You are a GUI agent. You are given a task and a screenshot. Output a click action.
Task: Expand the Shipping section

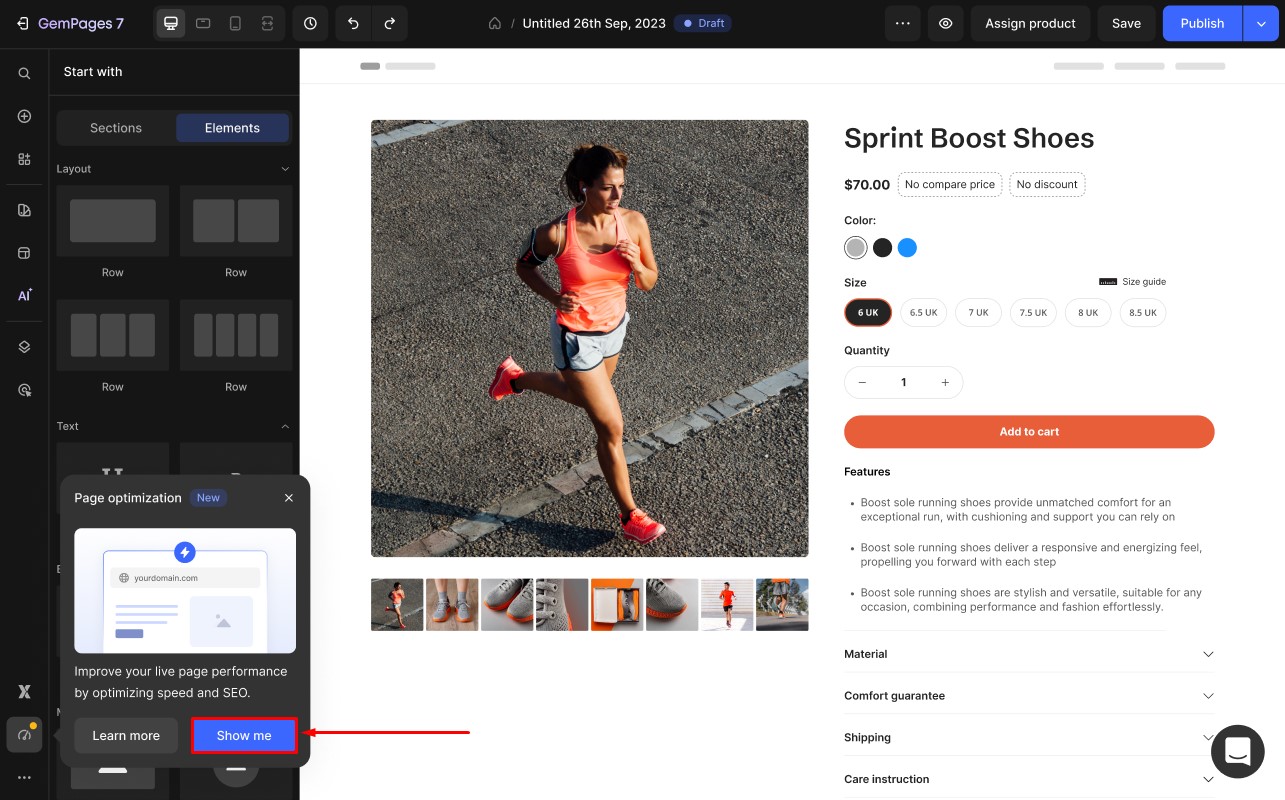point(1029,737)
